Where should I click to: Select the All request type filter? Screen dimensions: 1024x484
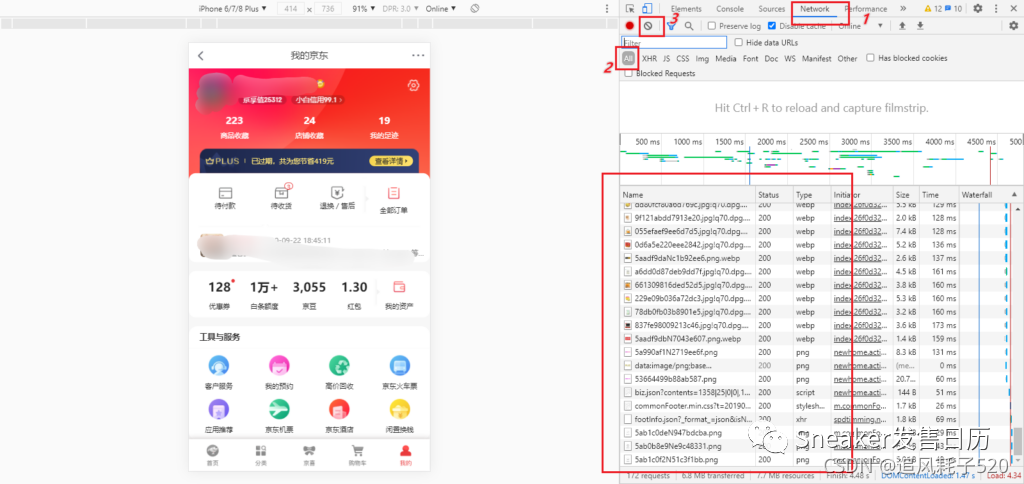628,58
